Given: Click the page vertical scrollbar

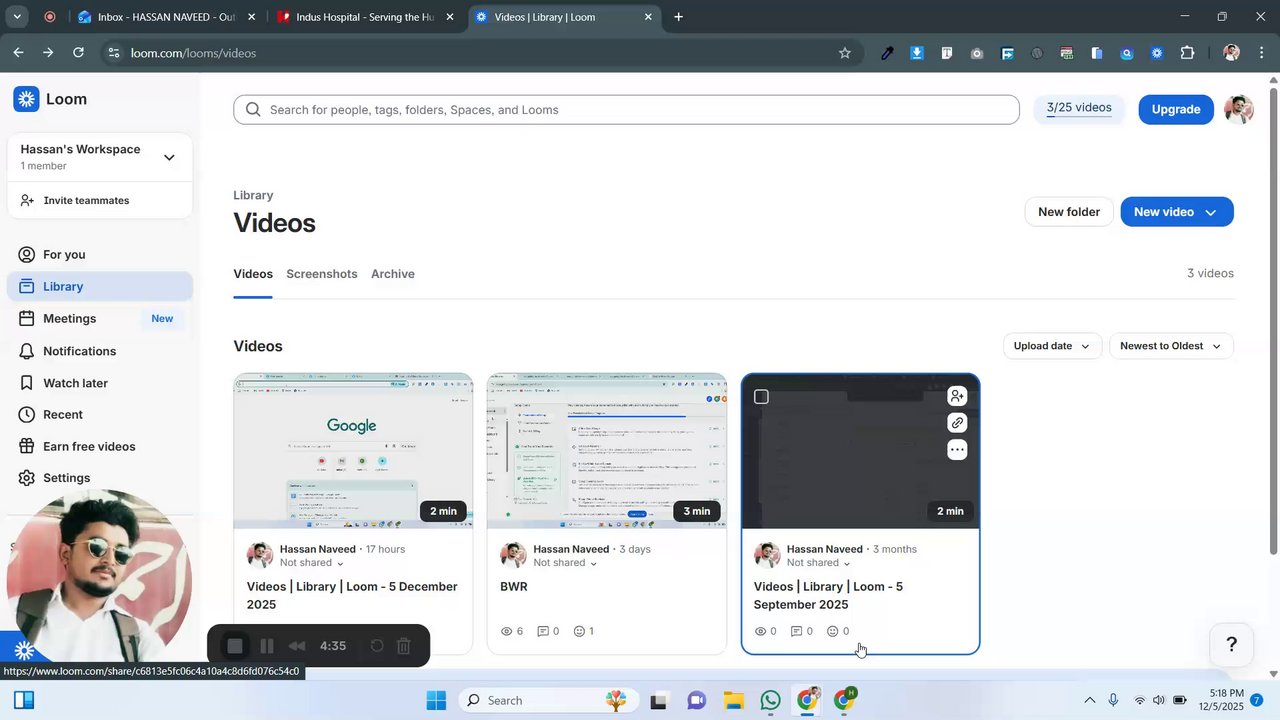Looking at the screenshot, I should click(1273, 320).
